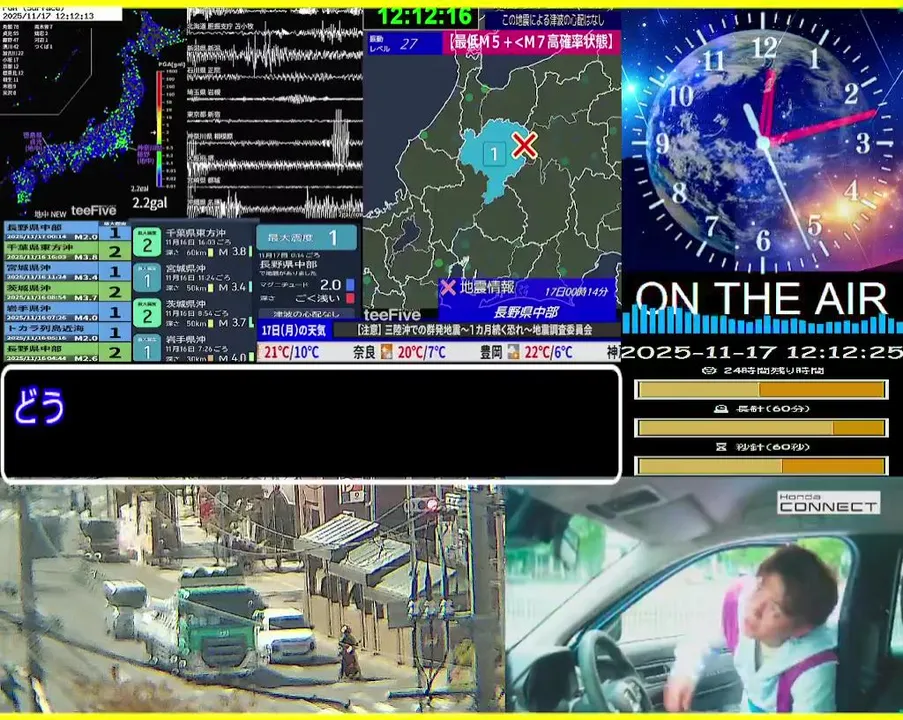Select 宮城県沖 M3.4 list row
The width and height of the screenshot is (903, 720).
(67, 272)
